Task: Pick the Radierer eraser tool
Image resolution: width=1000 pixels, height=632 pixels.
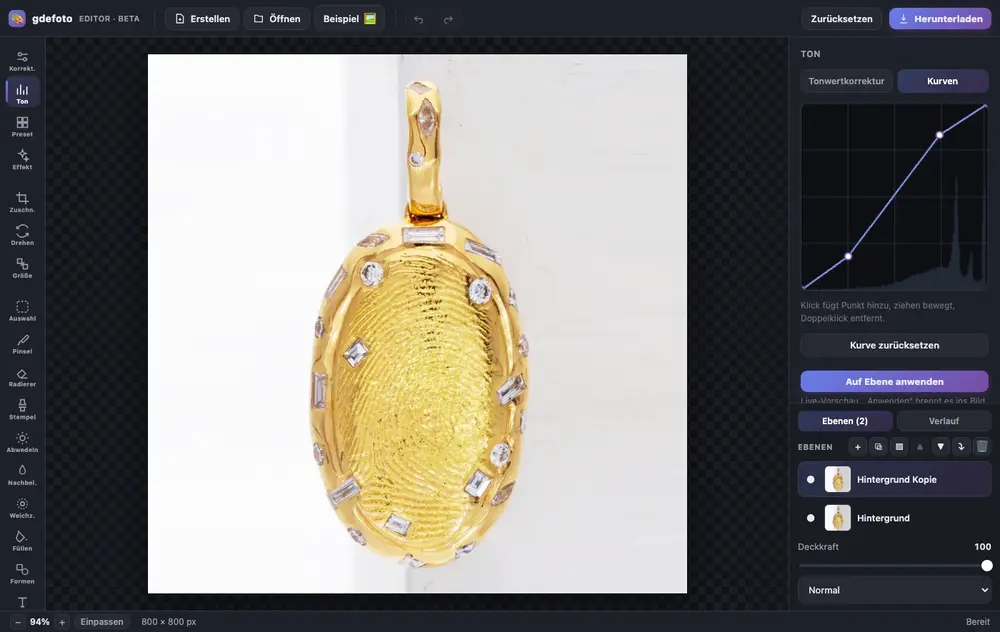Action: [22, 376]
